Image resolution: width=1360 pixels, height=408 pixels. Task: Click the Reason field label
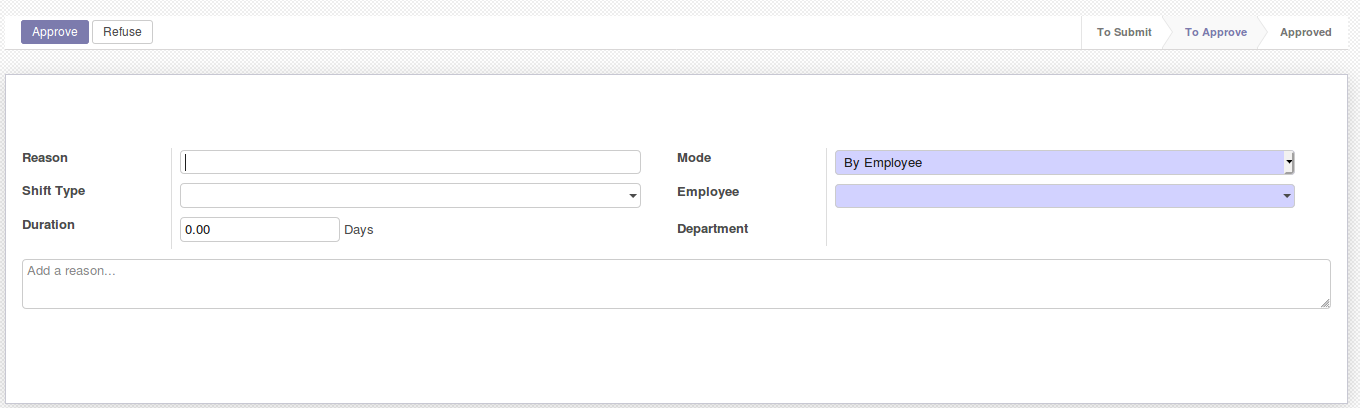click(45, 158)
